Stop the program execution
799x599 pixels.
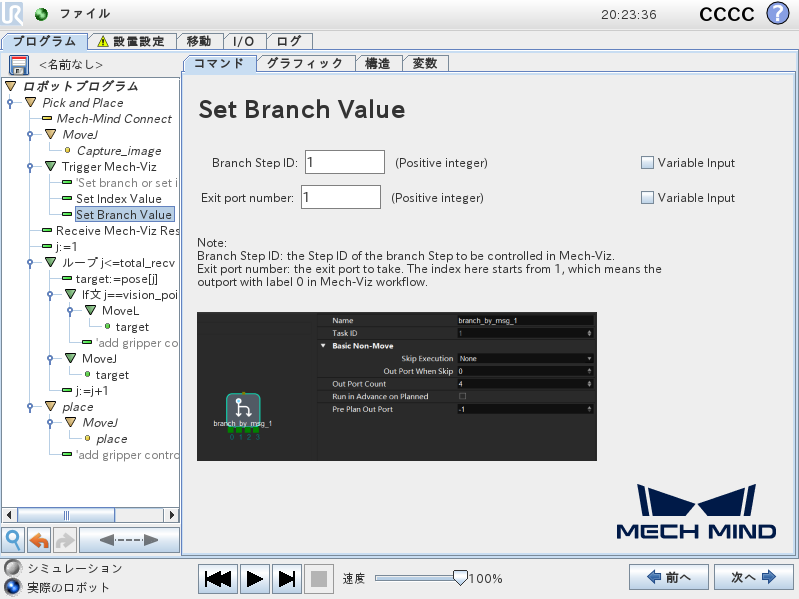click(x=319, y=579)
